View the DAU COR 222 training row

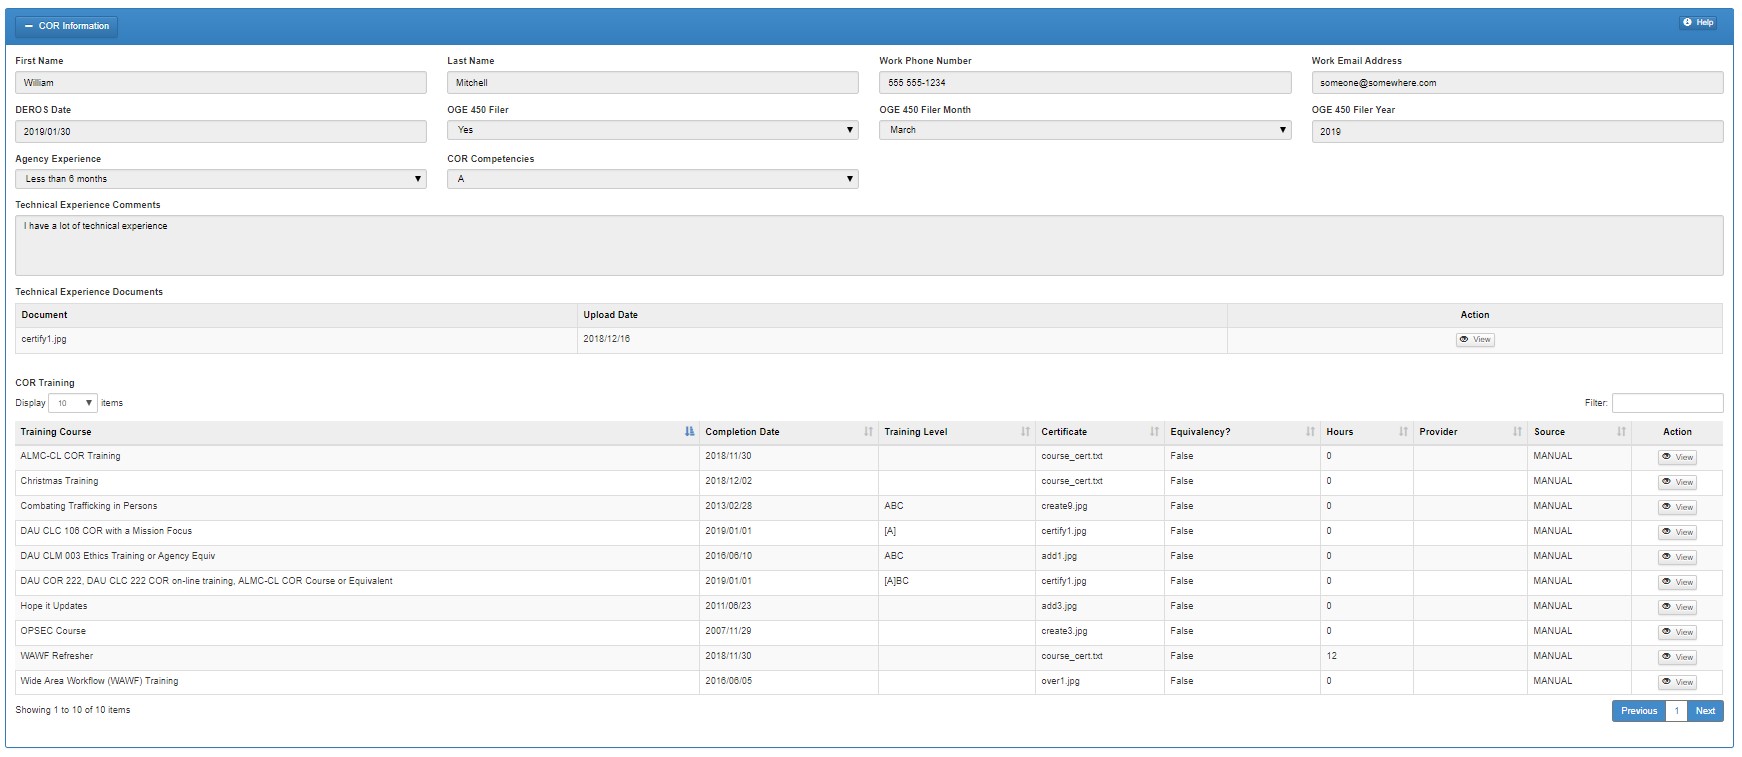tap(1677, 582)
